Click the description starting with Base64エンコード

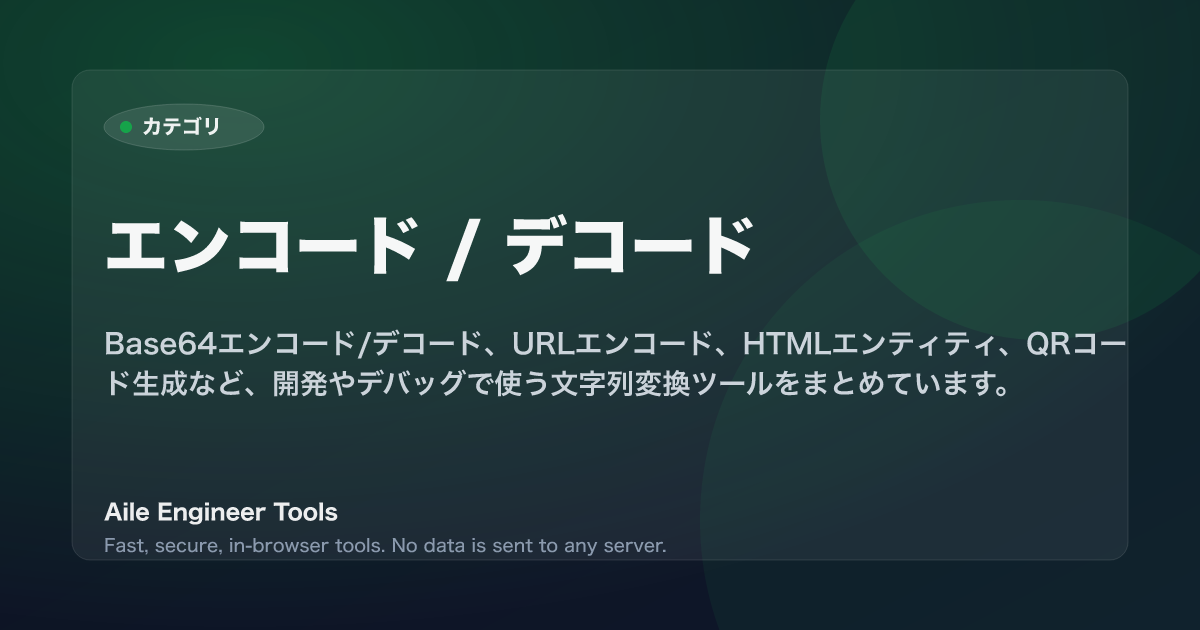[x=616, y=365]
